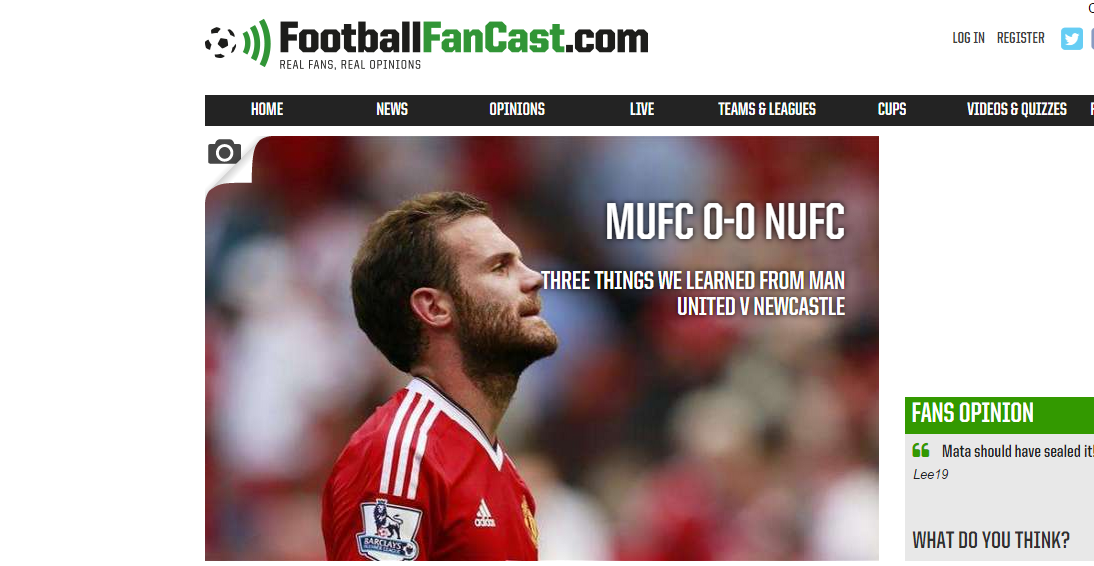This screenshot has width=1094, height=566.
Task: Expand the VIDEOS & QUIZZES menu
Action: click(x=1017, y=110)
